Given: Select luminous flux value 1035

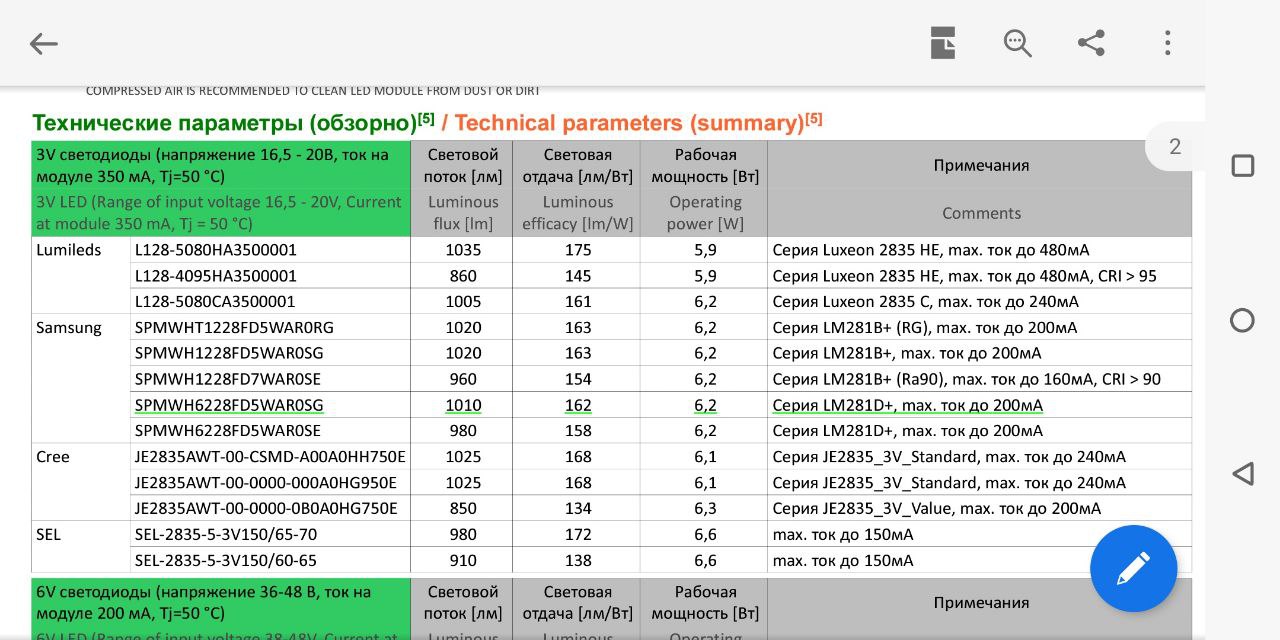Looking at the screenshot, I should click(x=463, y=250).
